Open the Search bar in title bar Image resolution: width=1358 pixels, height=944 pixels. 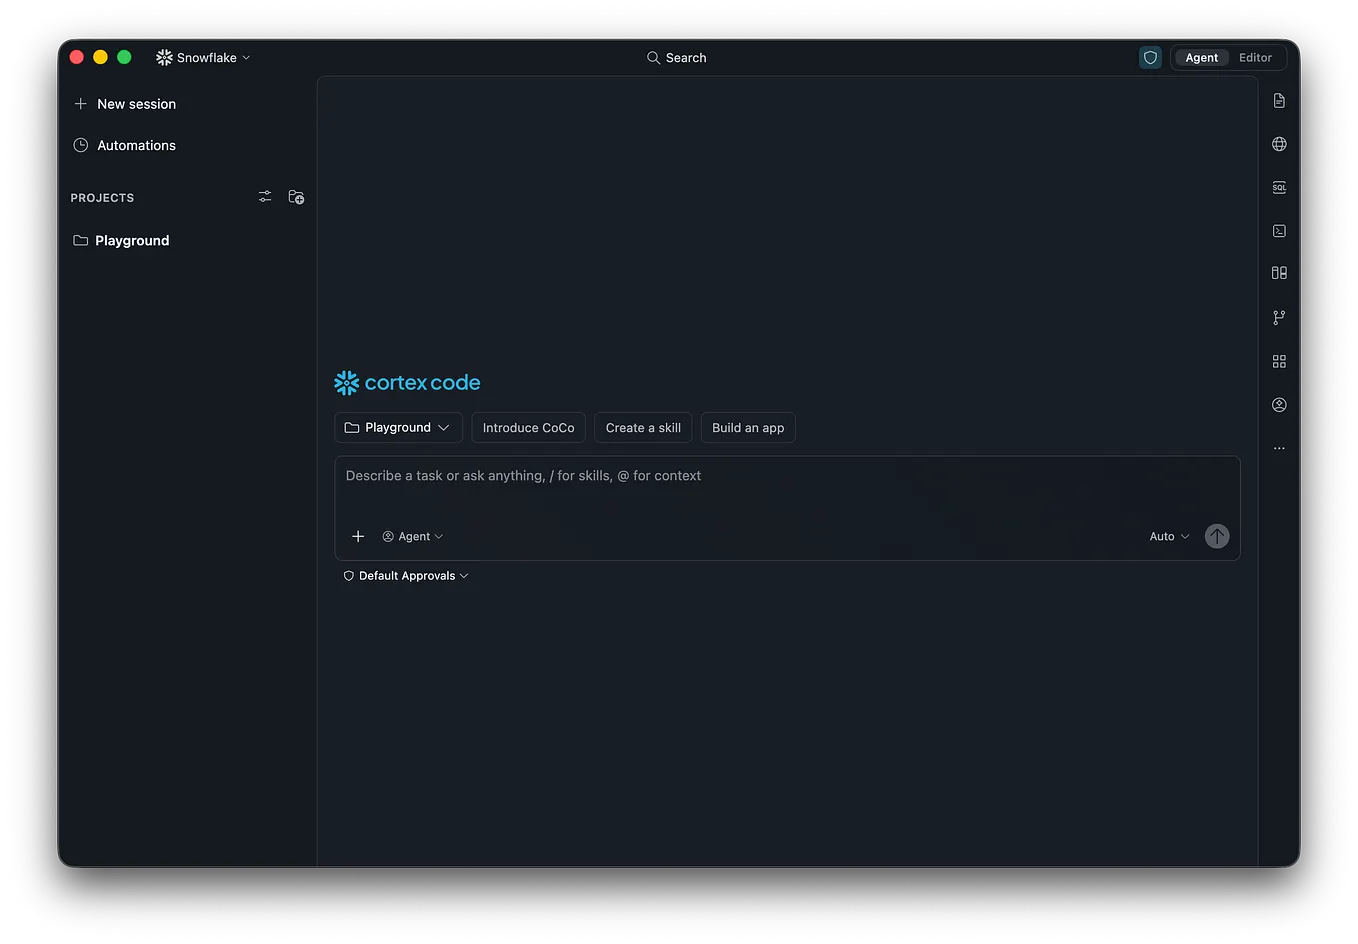[677, 58]
